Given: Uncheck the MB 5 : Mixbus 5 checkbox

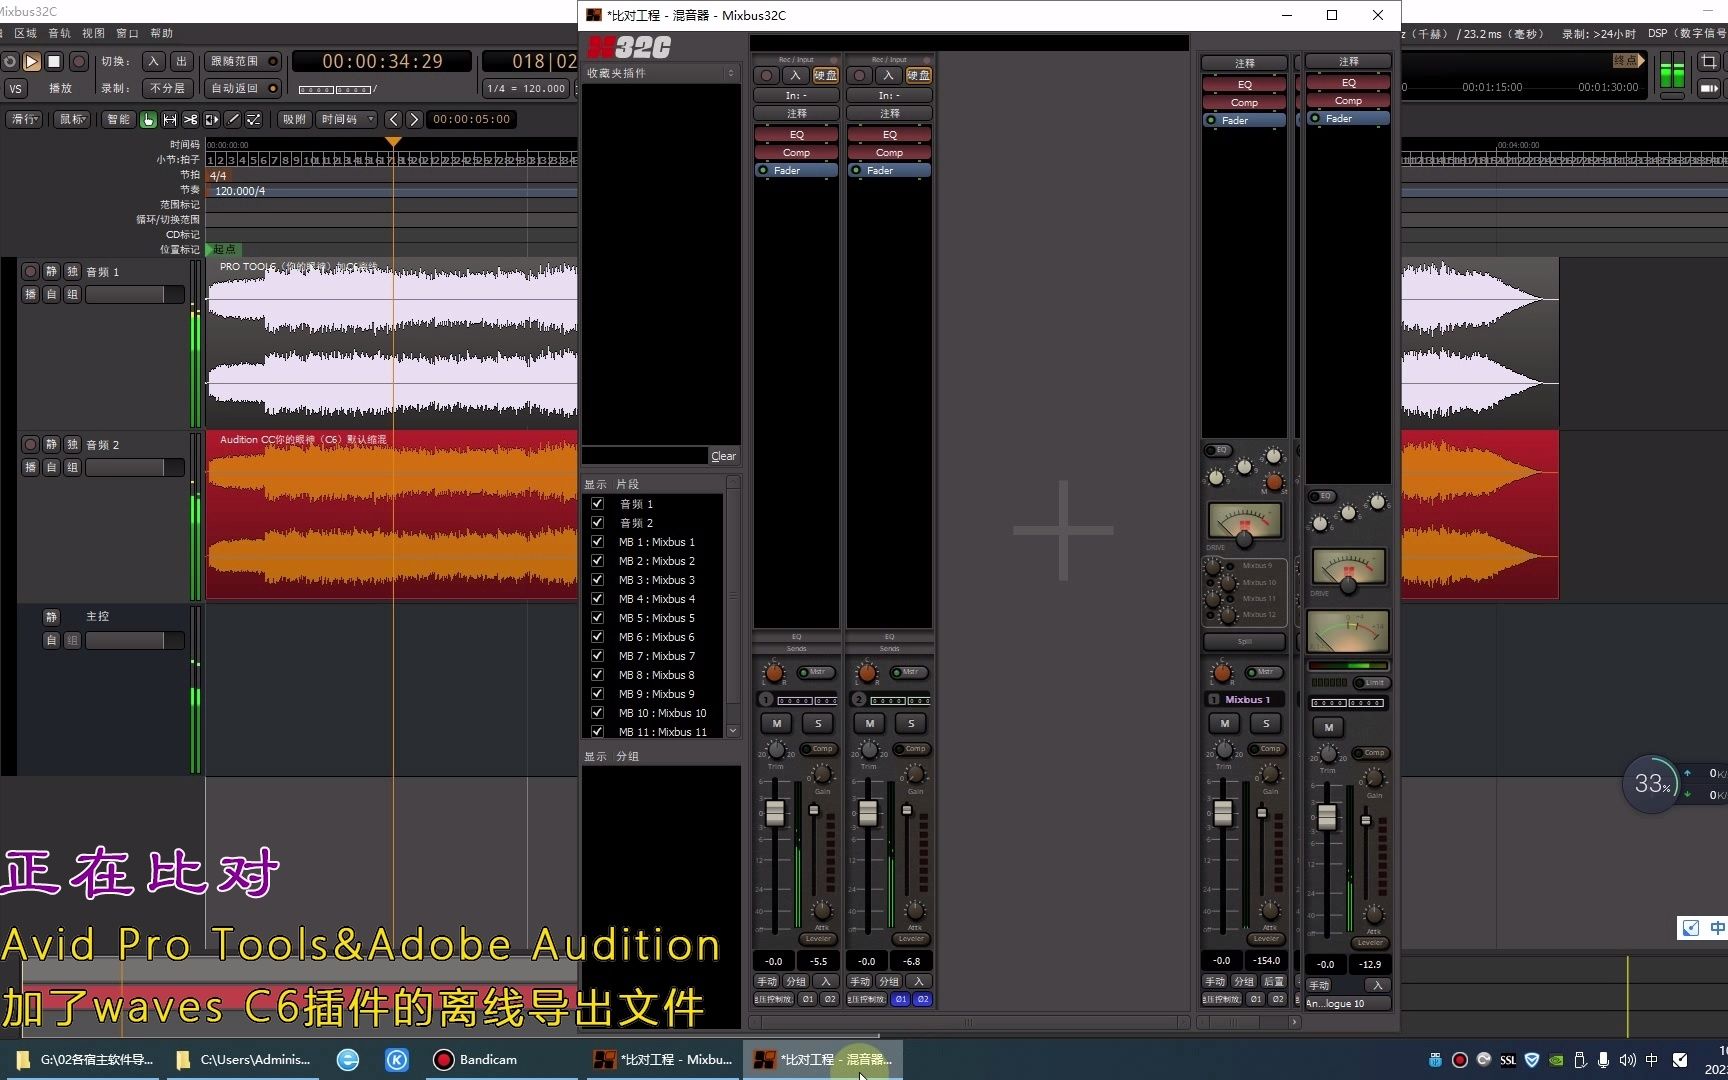Looking at the screenshot, I should point(597,618).
